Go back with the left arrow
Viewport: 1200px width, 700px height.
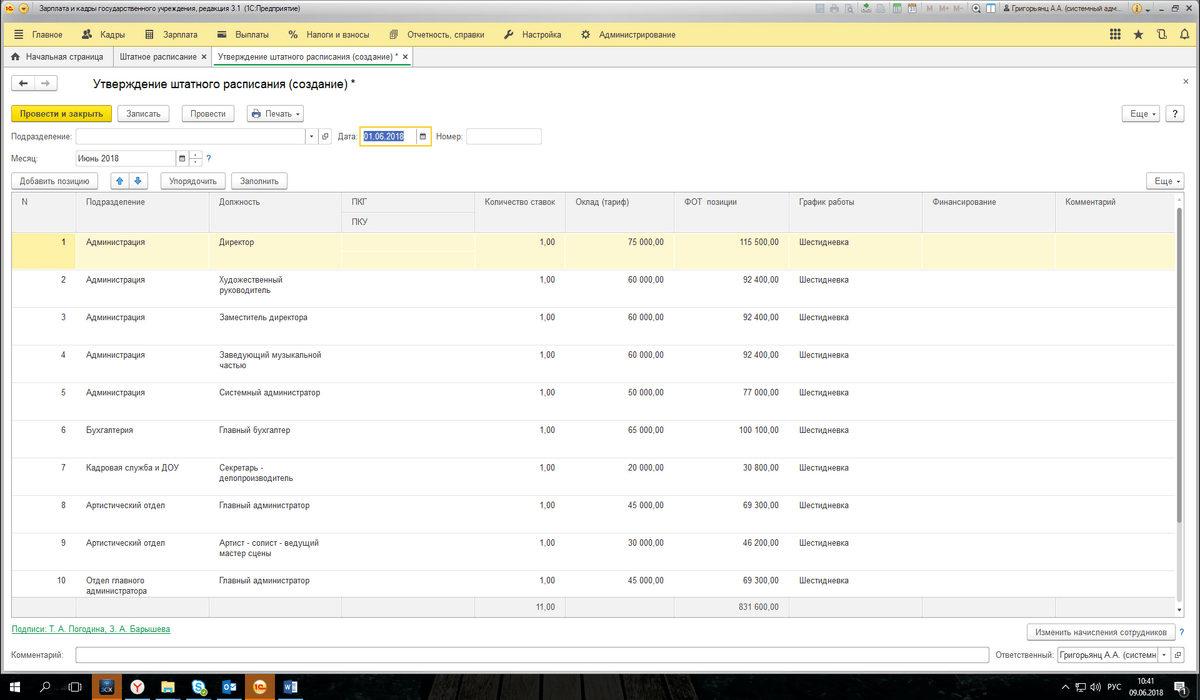coord(24,84)
